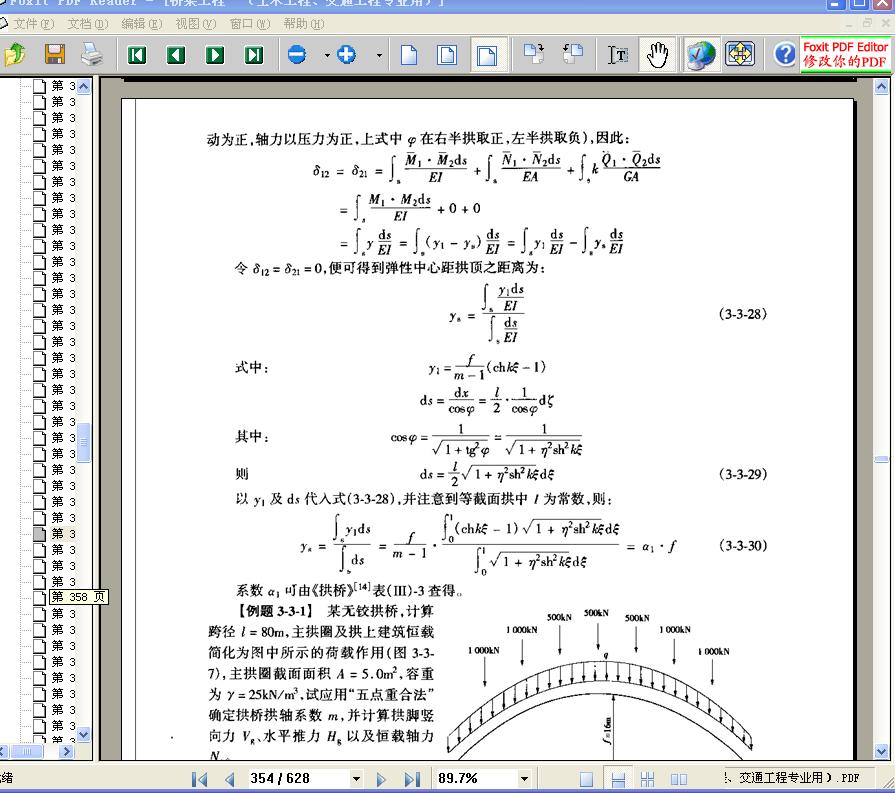Go to first page in status bar
895x793 pixels.
[x=199, y=779]
